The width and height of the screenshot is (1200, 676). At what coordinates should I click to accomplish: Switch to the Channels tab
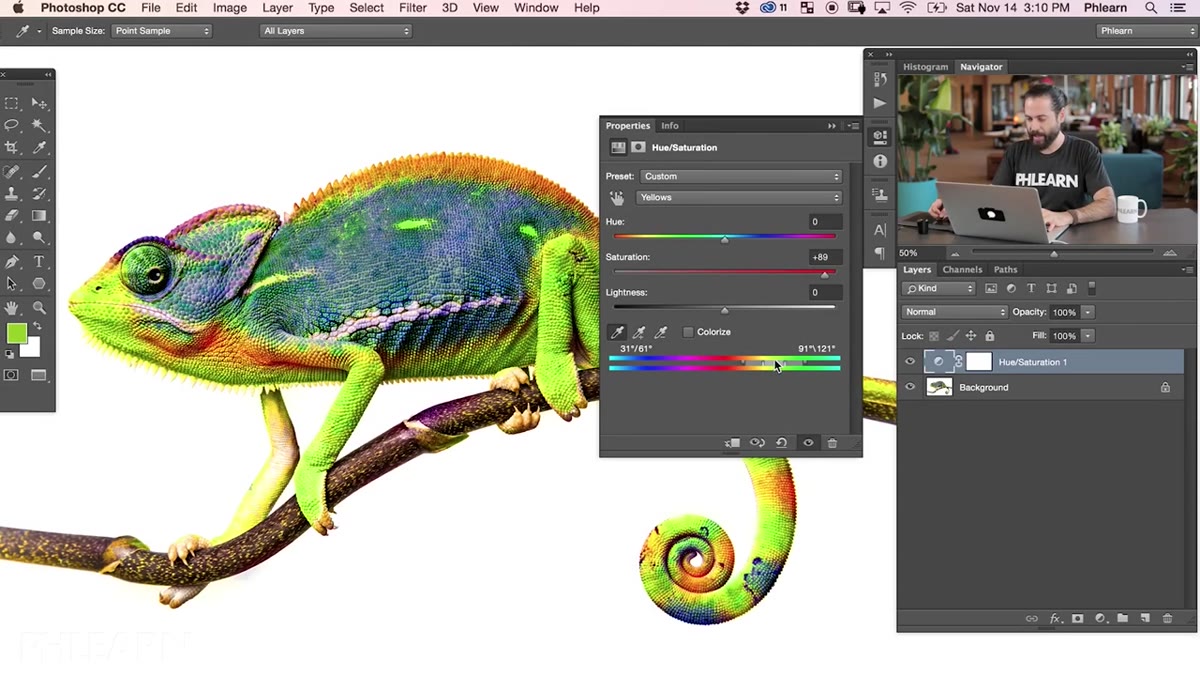[x=962, y=270]
